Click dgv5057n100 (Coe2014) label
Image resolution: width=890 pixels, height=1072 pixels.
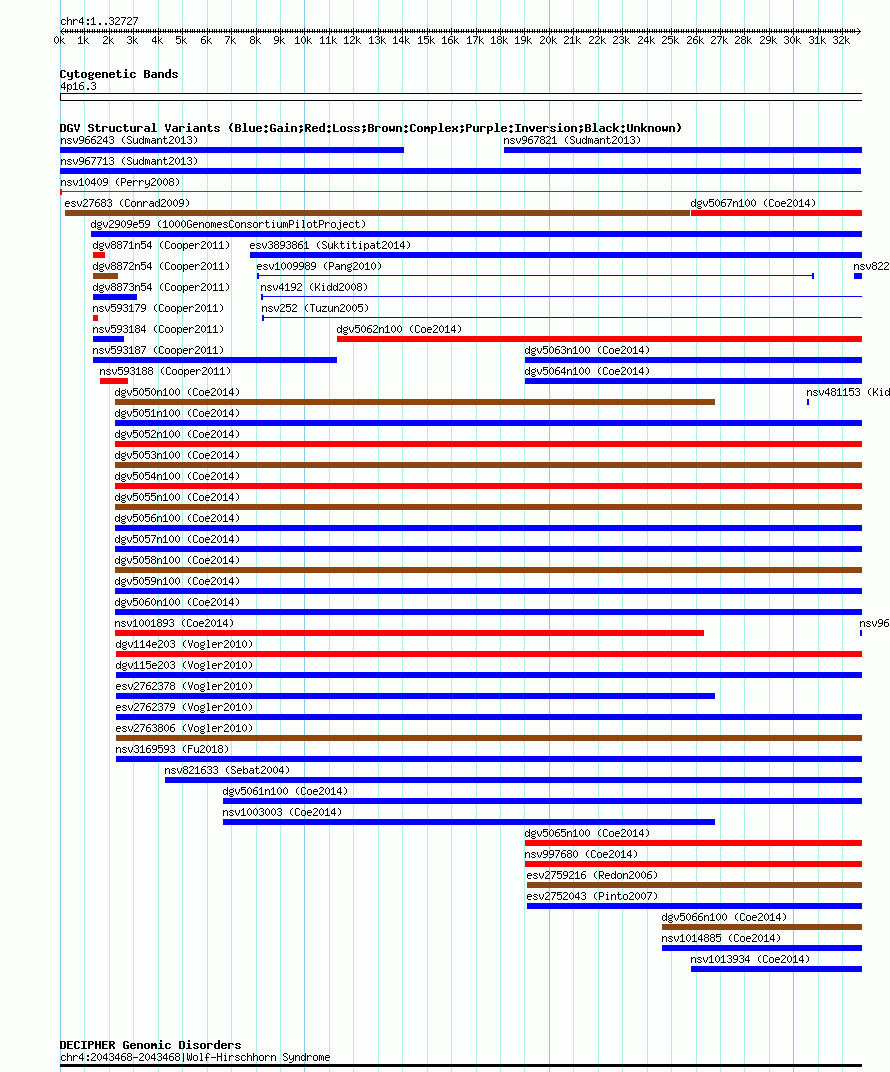point(177,539)
